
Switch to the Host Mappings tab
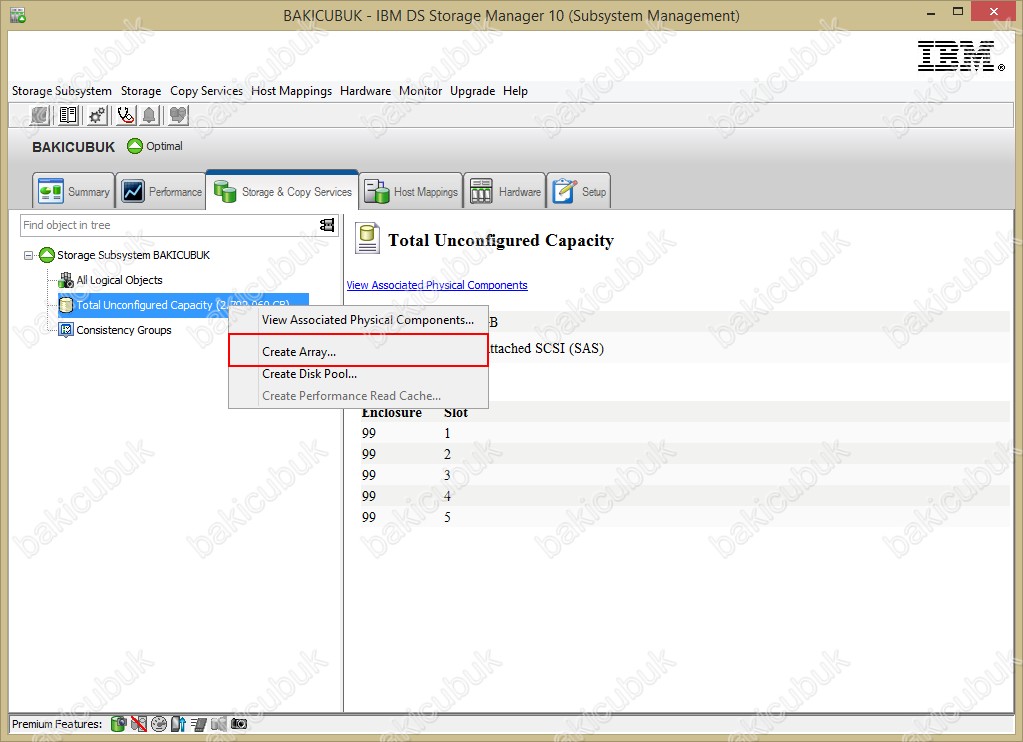411,191
